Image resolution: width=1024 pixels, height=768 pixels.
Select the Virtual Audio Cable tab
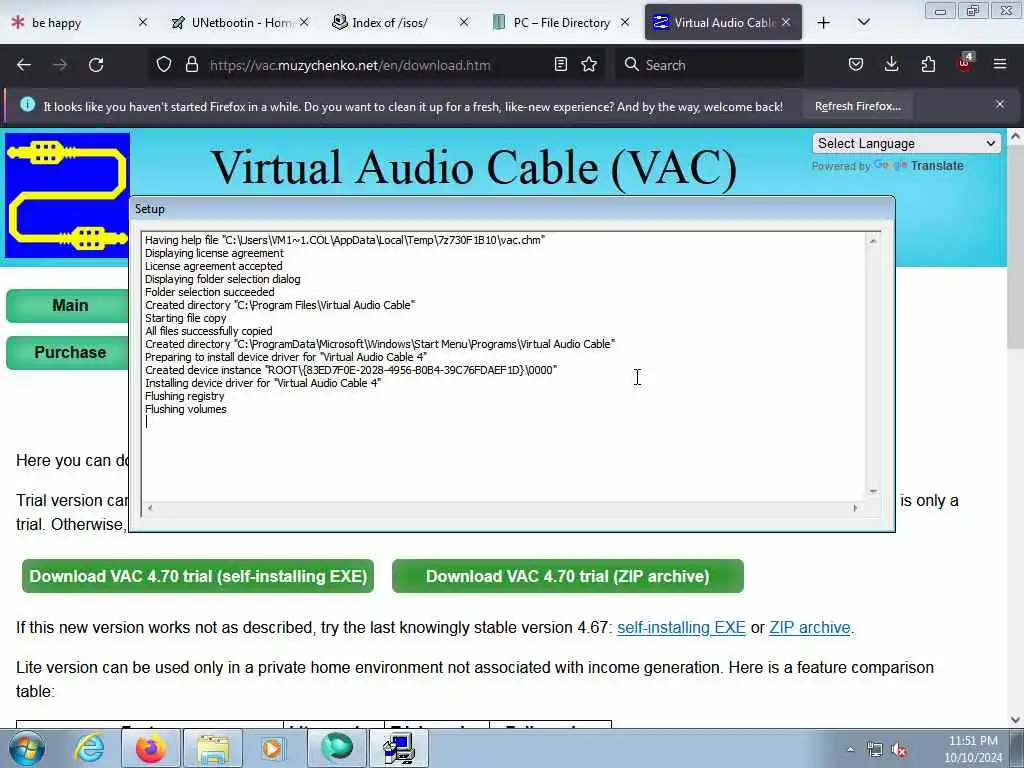click(723, 23)
